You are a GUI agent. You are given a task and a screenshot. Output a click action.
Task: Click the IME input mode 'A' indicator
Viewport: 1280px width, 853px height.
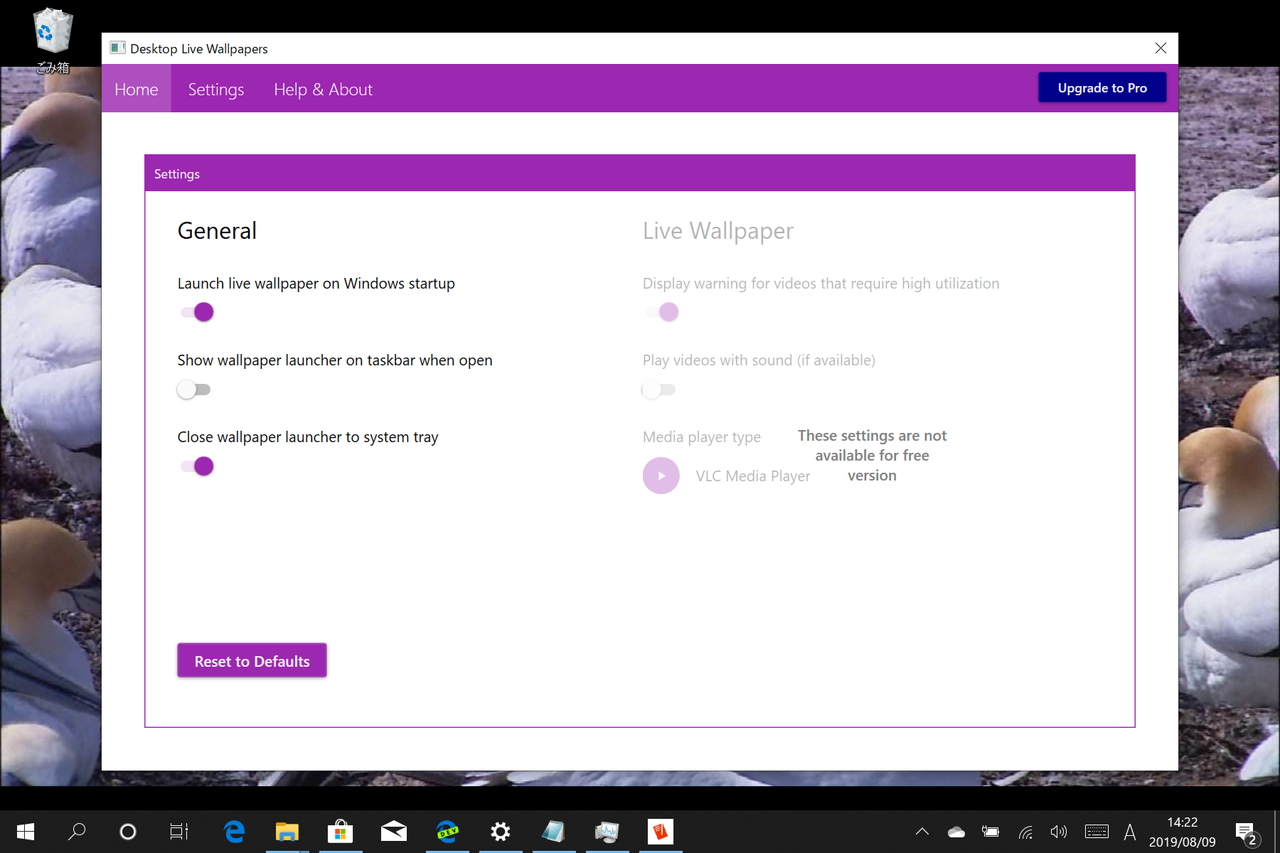[1130, 831]
